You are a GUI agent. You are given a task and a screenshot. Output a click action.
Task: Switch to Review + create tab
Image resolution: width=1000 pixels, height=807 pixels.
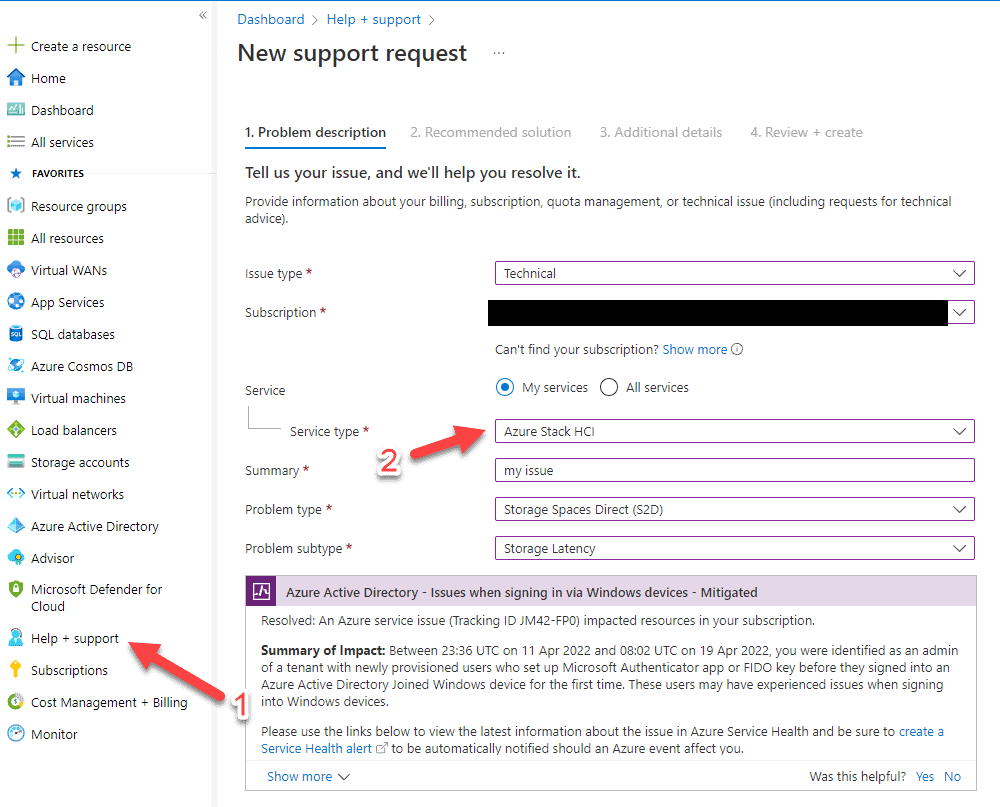(x=806, y=132)
